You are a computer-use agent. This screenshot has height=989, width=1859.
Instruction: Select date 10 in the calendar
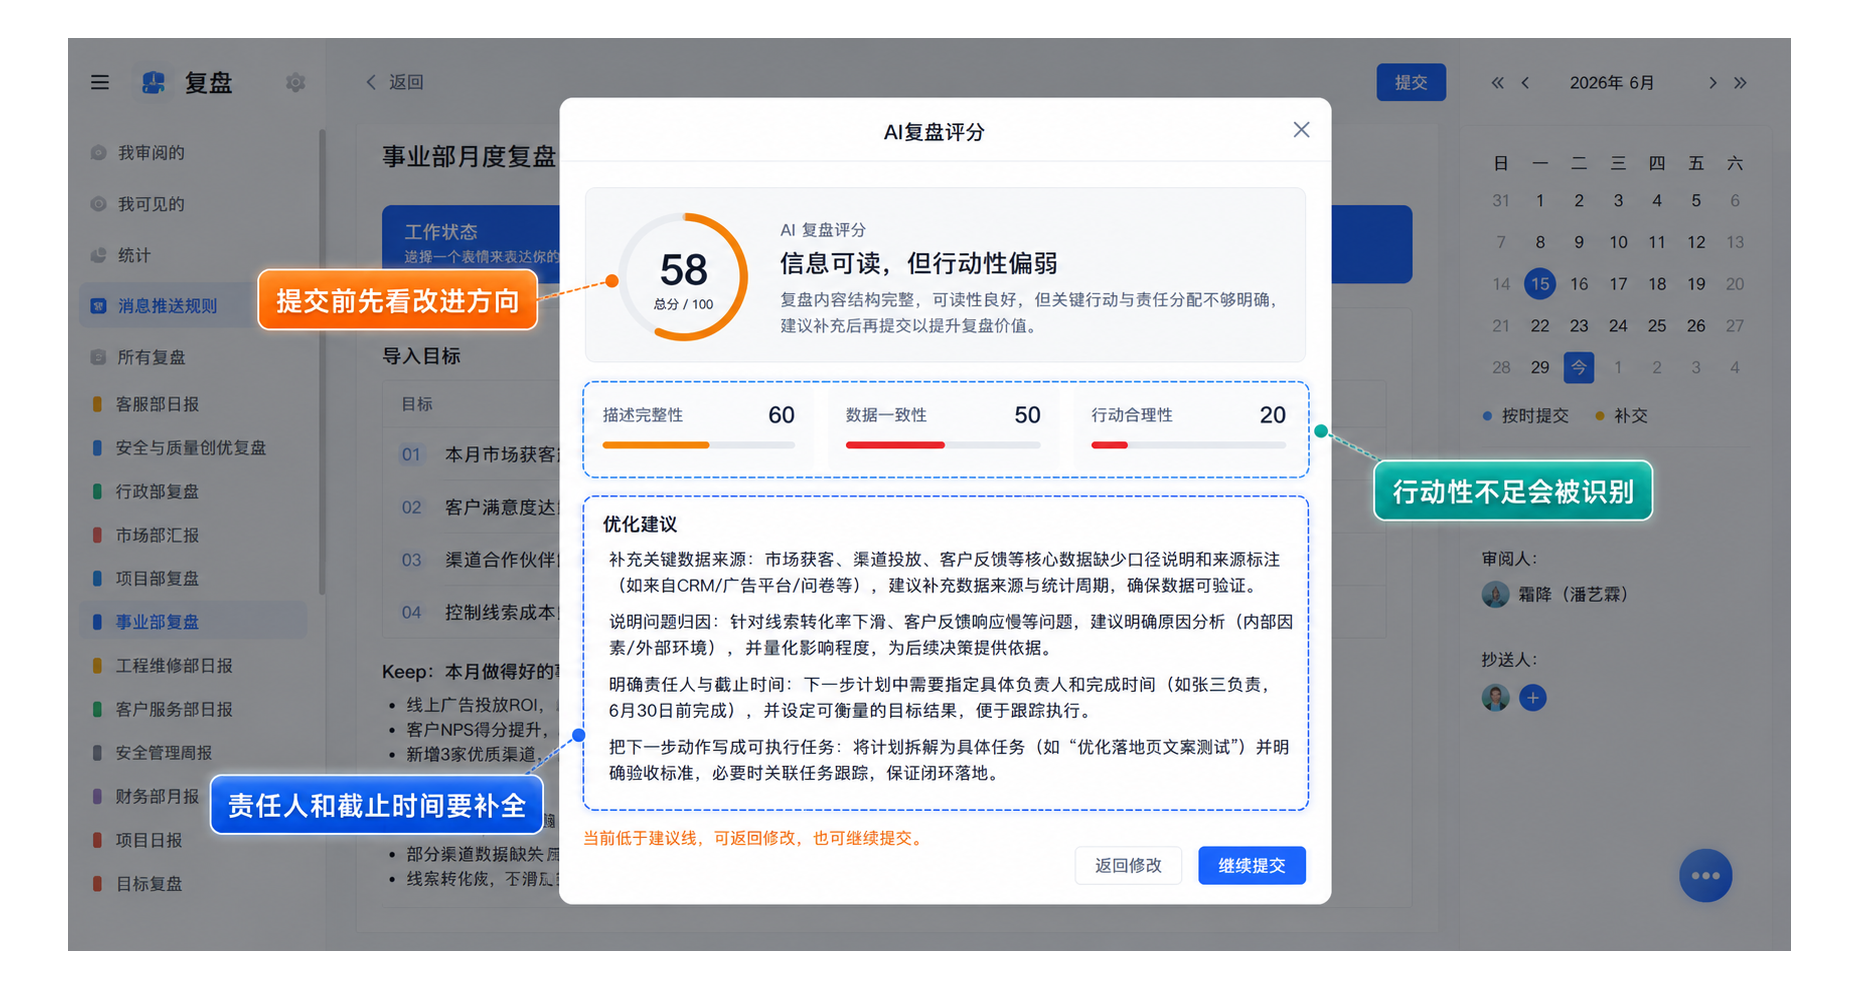1618,242
